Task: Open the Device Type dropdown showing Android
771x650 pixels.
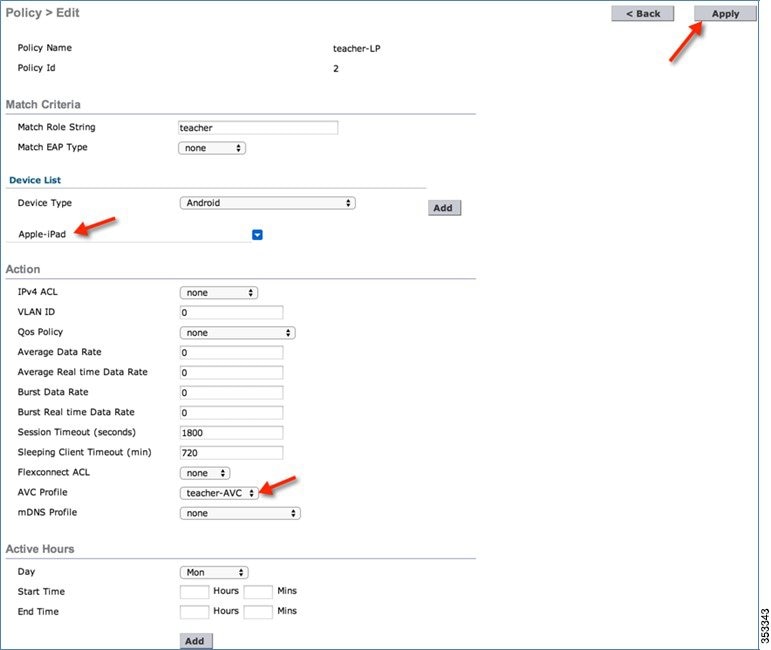Action: [267, 203]
